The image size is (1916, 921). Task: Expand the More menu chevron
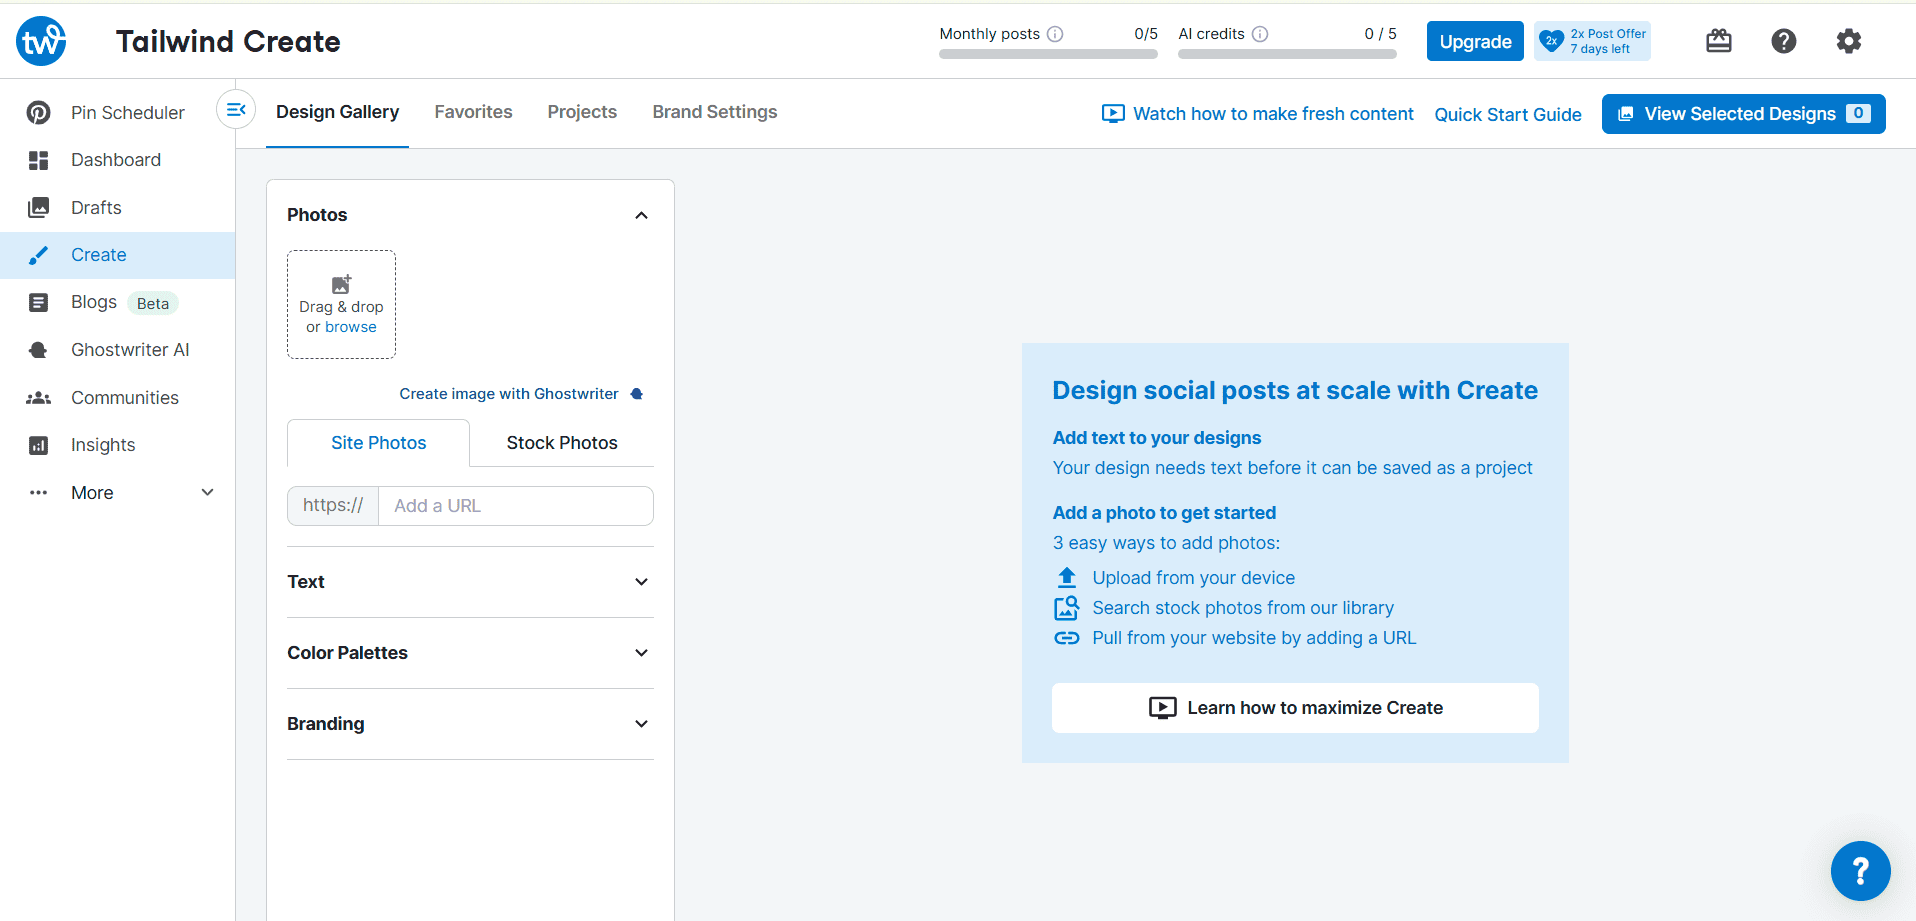coord(208,492)
